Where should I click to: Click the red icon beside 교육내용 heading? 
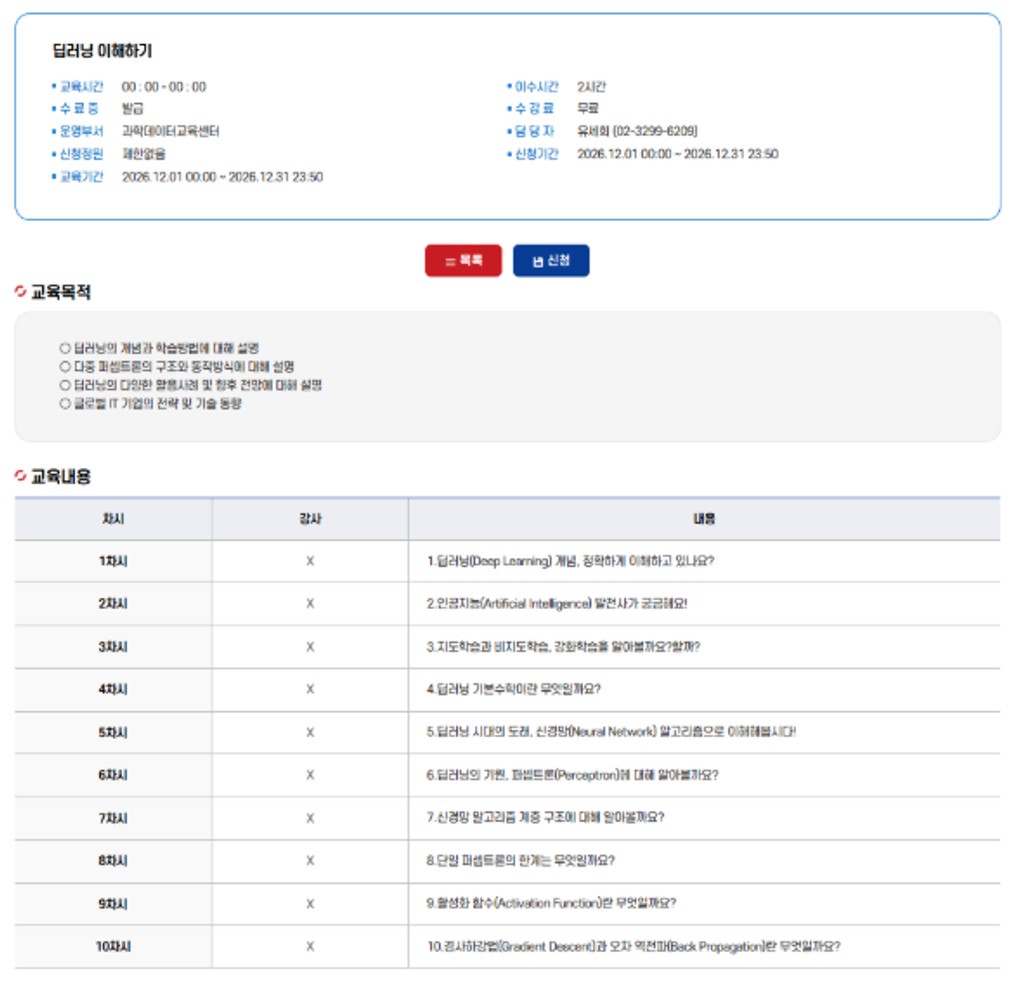point(21,476)
